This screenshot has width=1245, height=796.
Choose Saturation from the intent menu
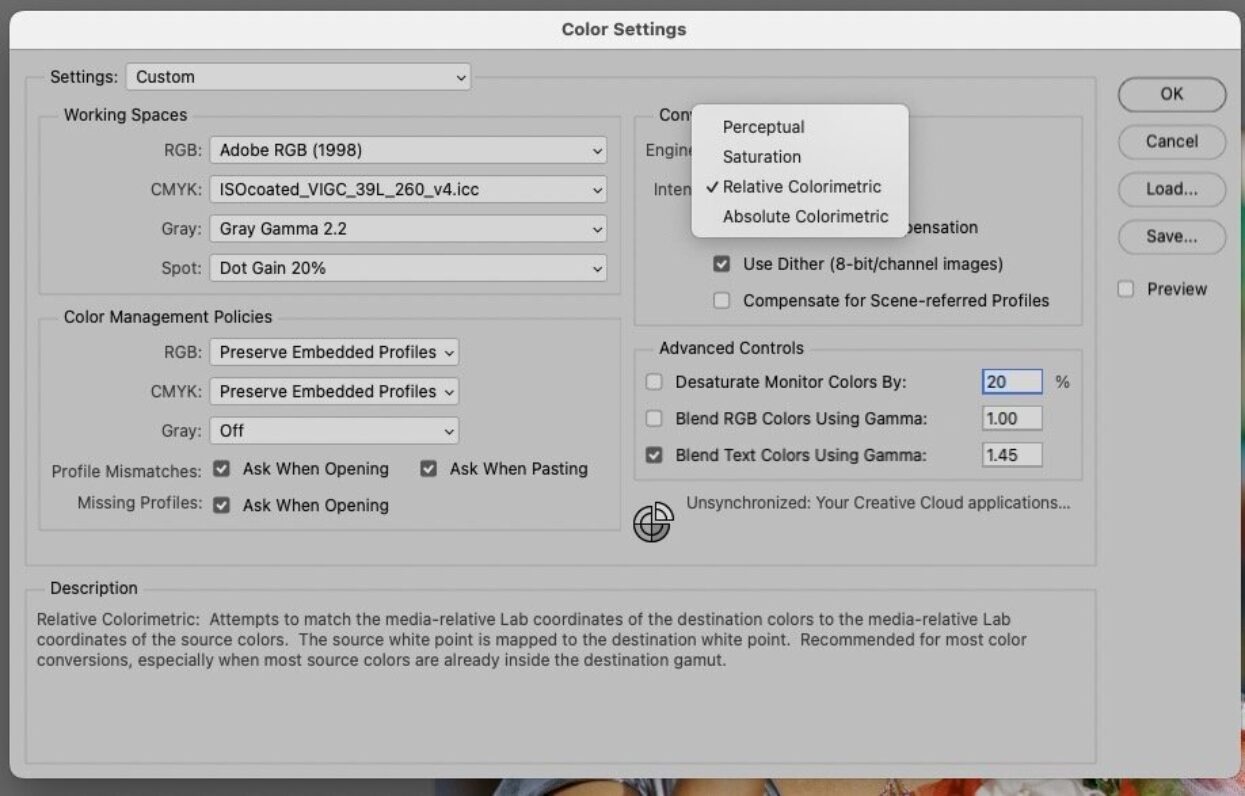click(761, 157)
